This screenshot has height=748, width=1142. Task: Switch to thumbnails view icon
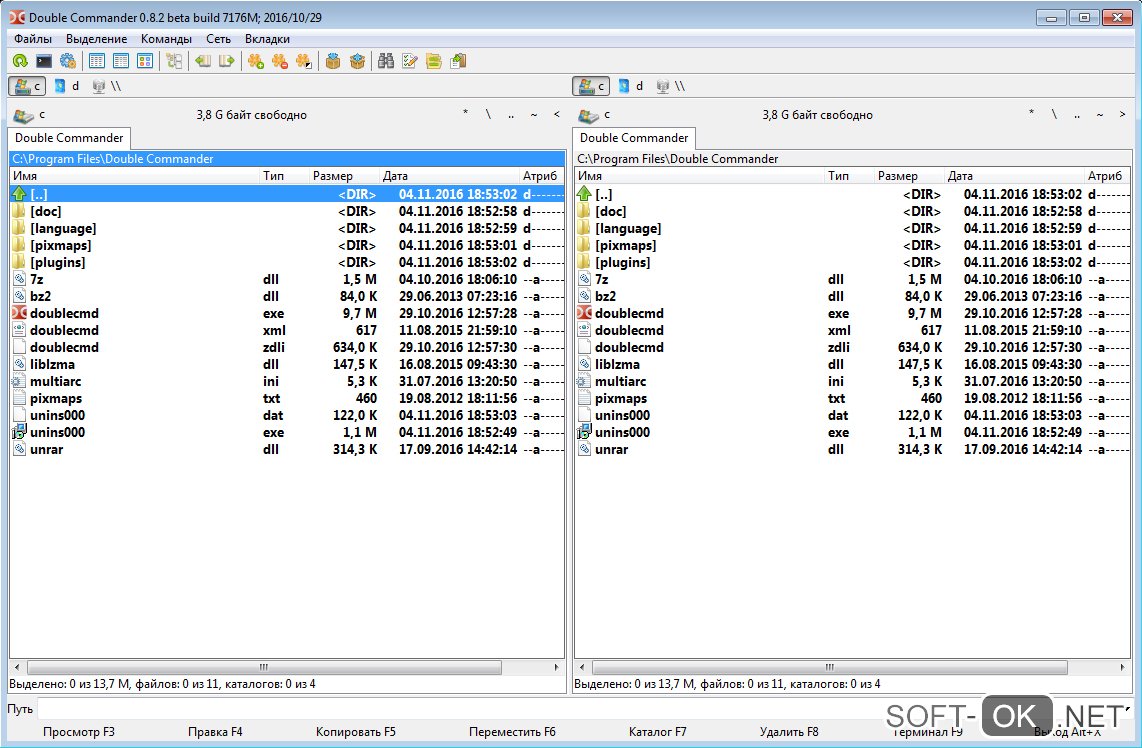click(145, 61)
